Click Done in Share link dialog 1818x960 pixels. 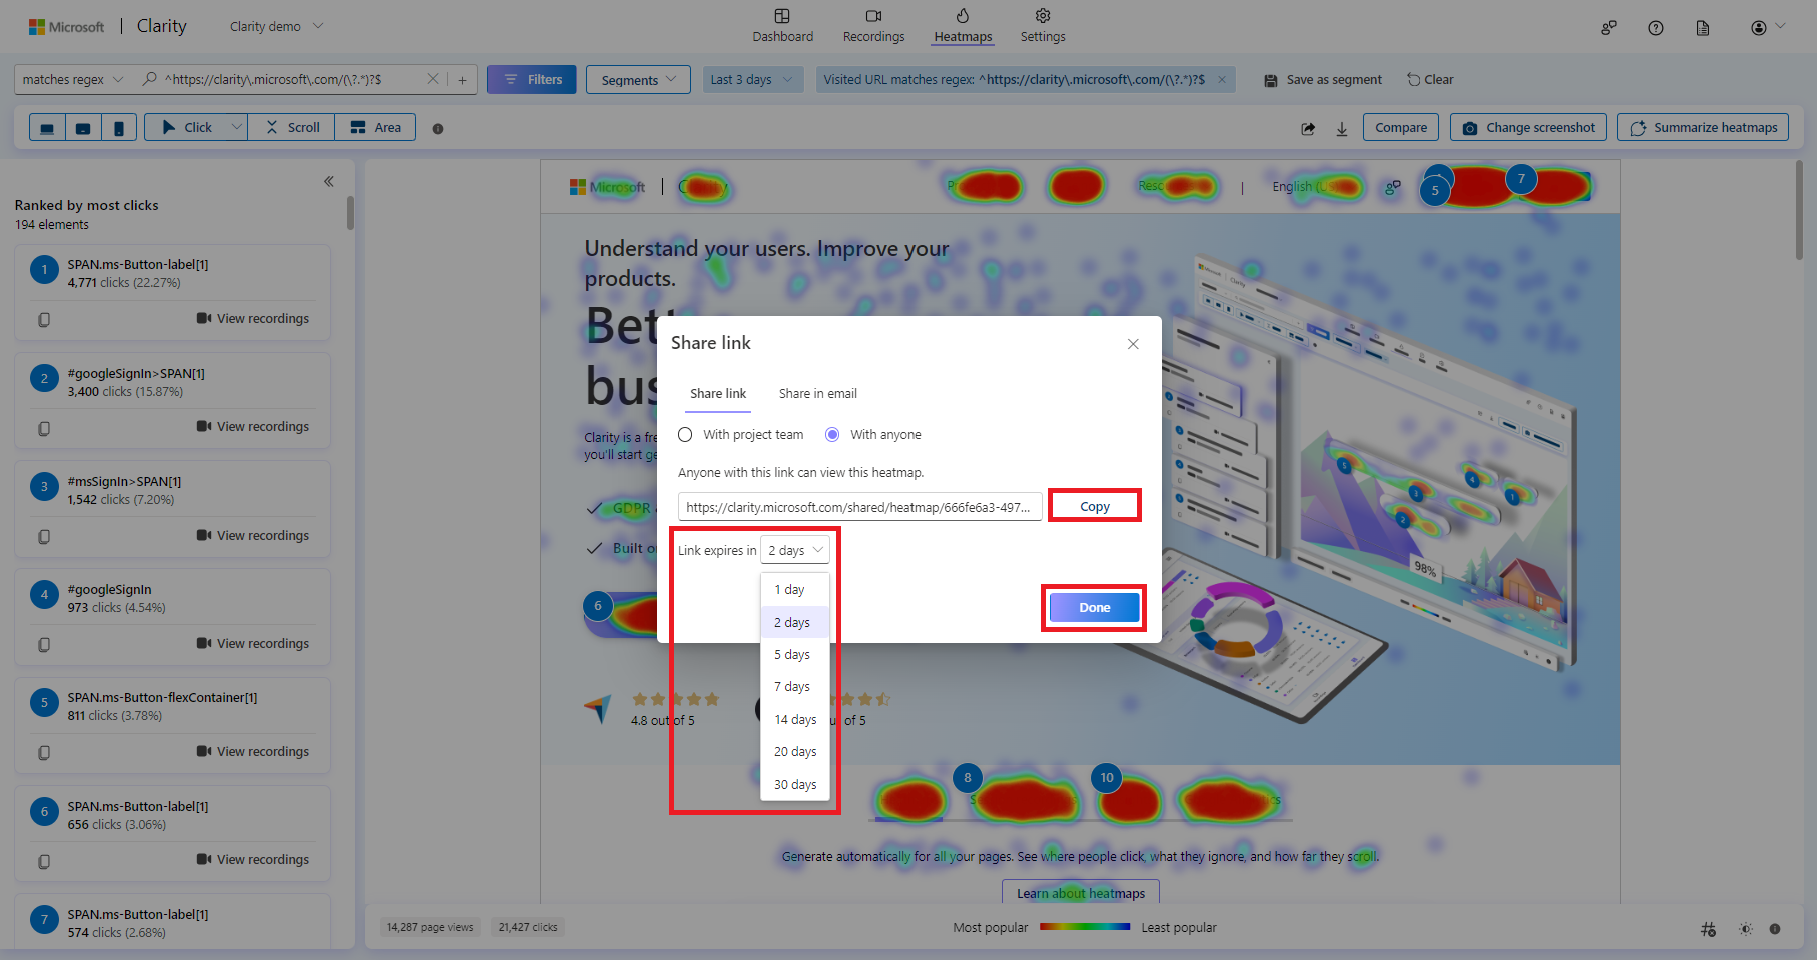[1095, 607]
